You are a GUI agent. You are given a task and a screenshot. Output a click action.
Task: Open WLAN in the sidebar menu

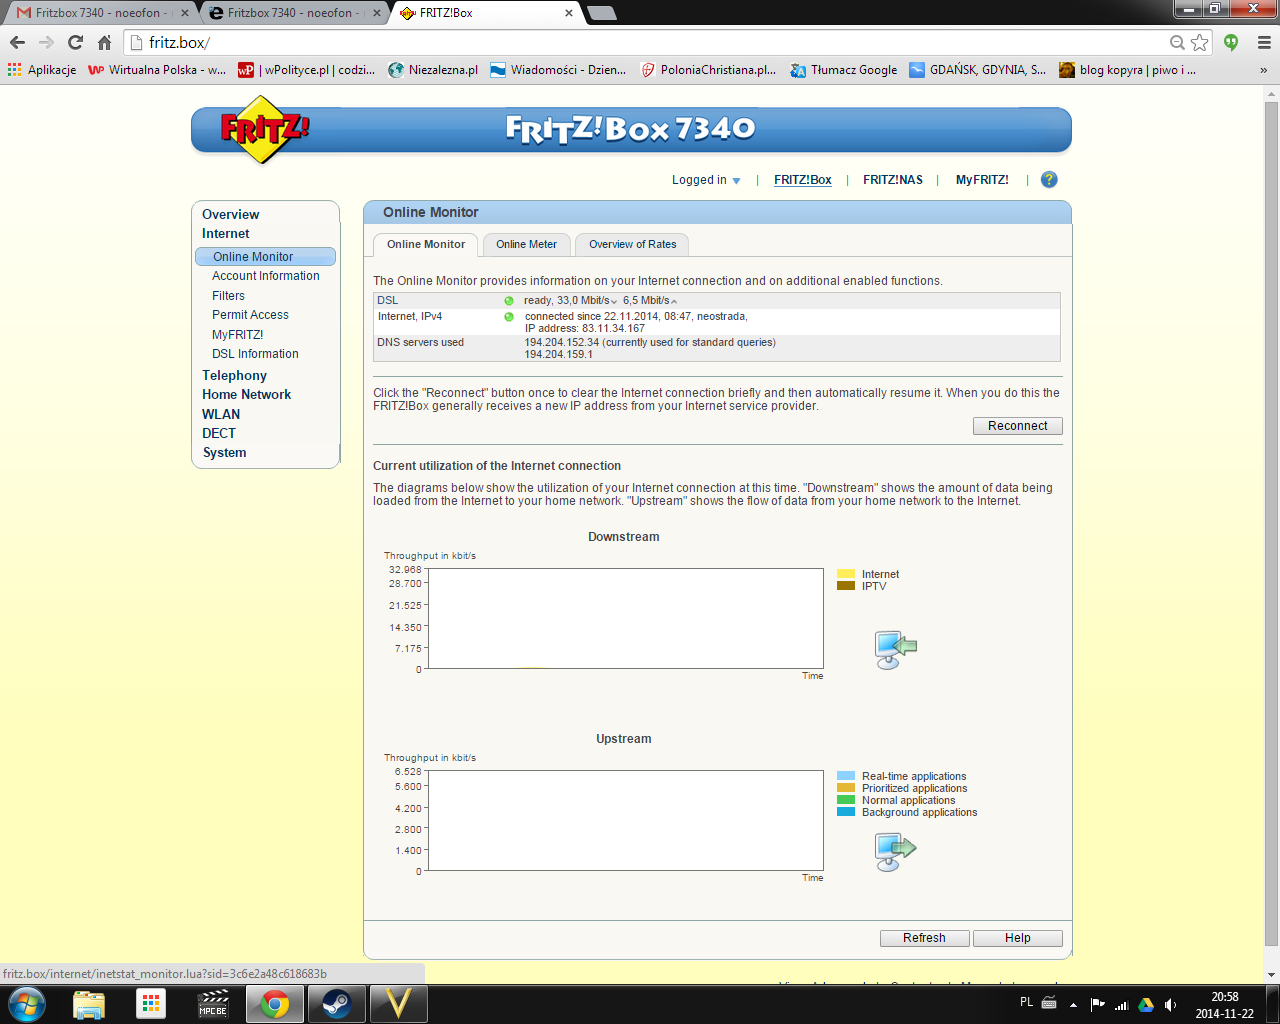221,414
